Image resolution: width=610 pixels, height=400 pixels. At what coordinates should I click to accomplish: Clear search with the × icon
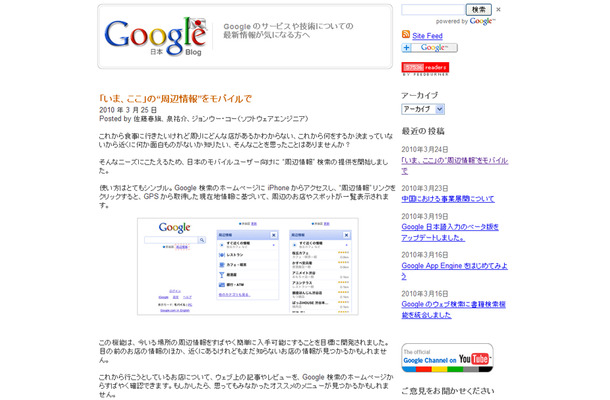(x=498, y=10)
